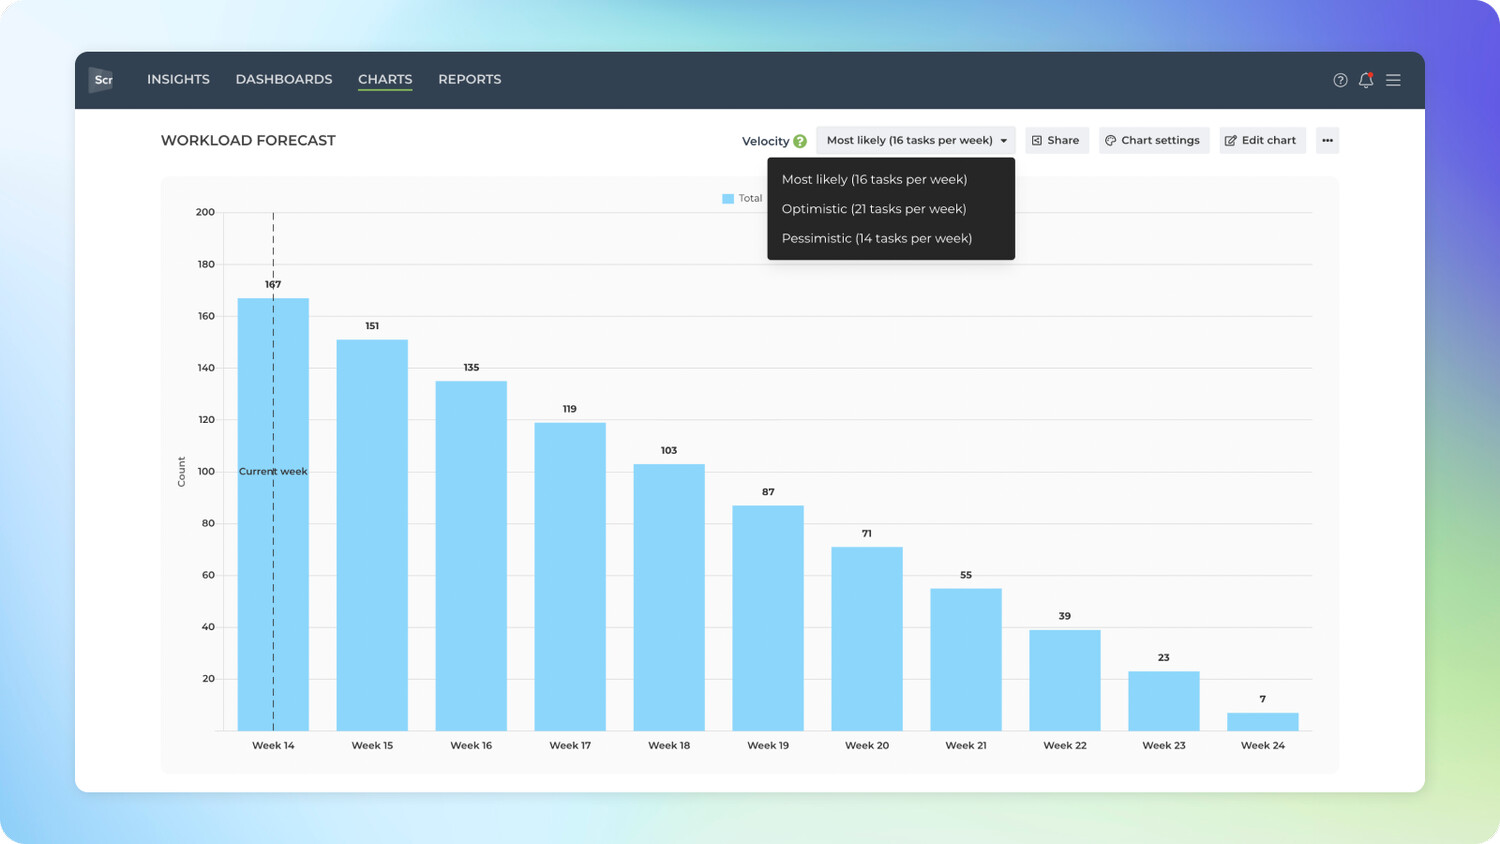Click the Week 24 bar labeled 7
The height and width of the screenshot is (844, 1500).
[1263, 722]
